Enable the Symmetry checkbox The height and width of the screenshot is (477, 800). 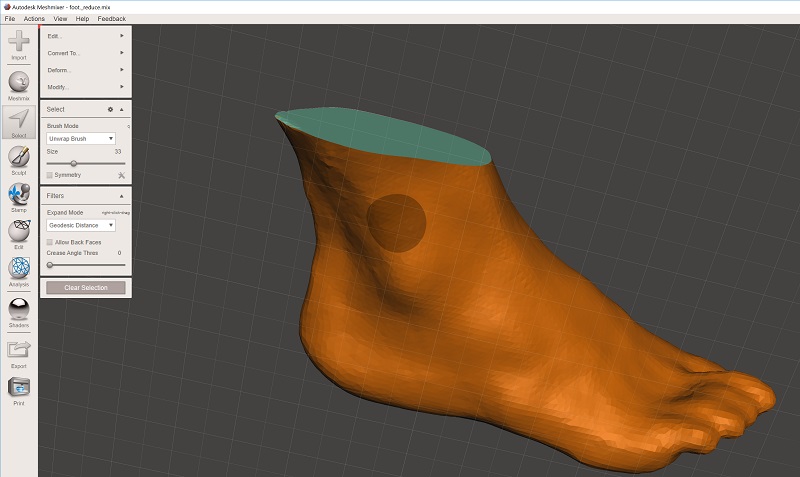[49, 175]
